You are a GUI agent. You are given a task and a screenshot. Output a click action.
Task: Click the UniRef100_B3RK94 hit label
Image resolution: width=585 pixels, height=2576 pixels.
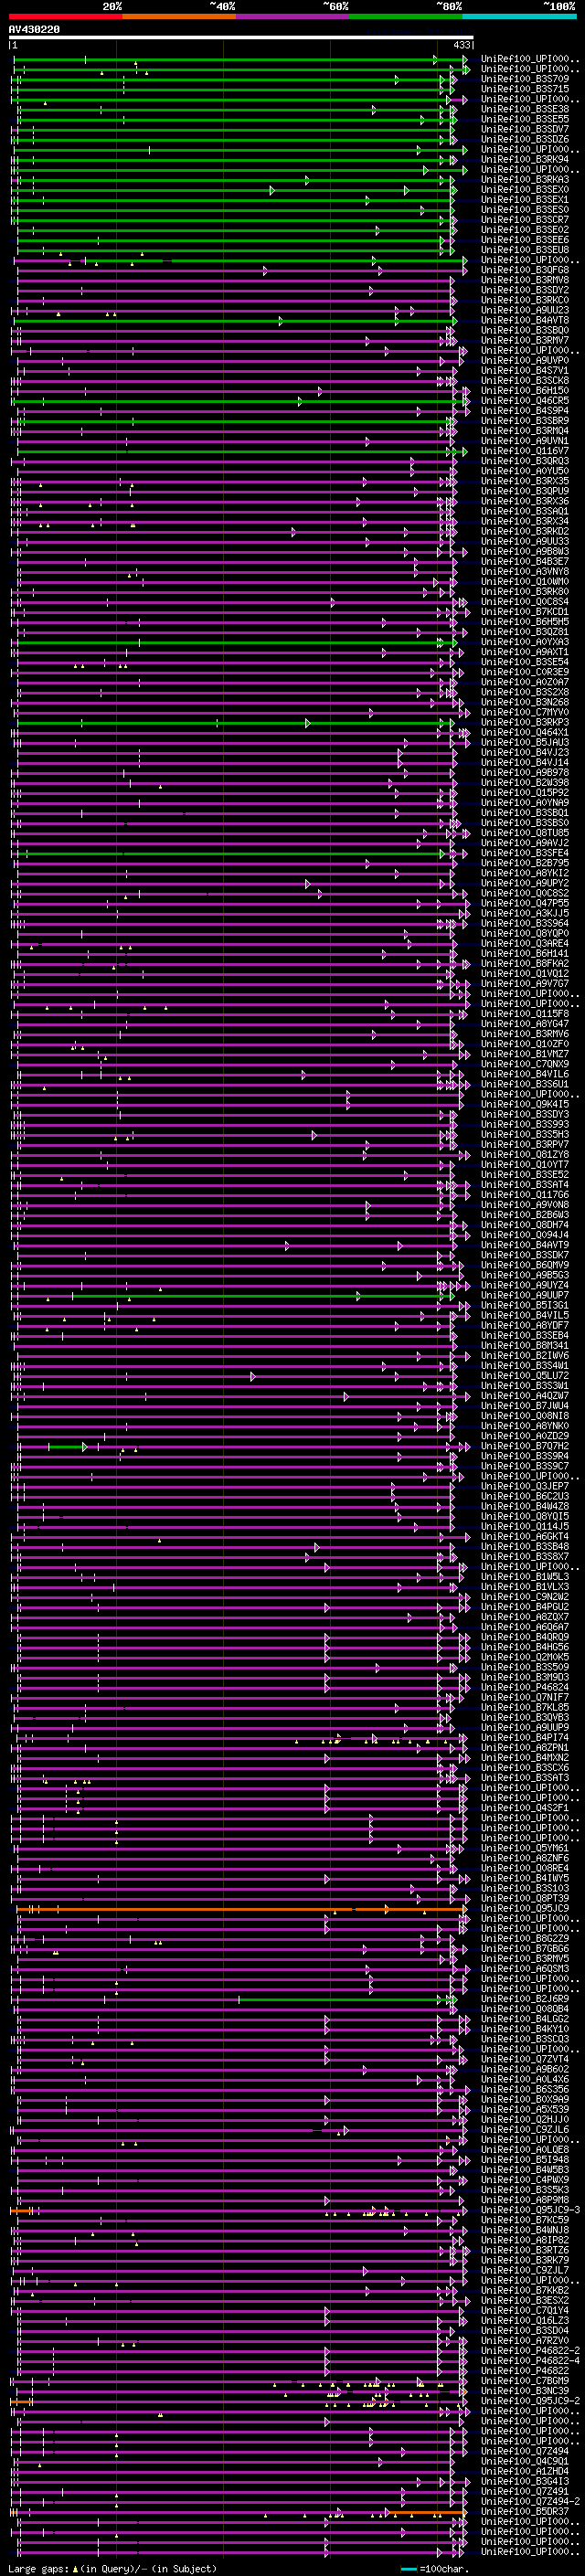(525, 159)
